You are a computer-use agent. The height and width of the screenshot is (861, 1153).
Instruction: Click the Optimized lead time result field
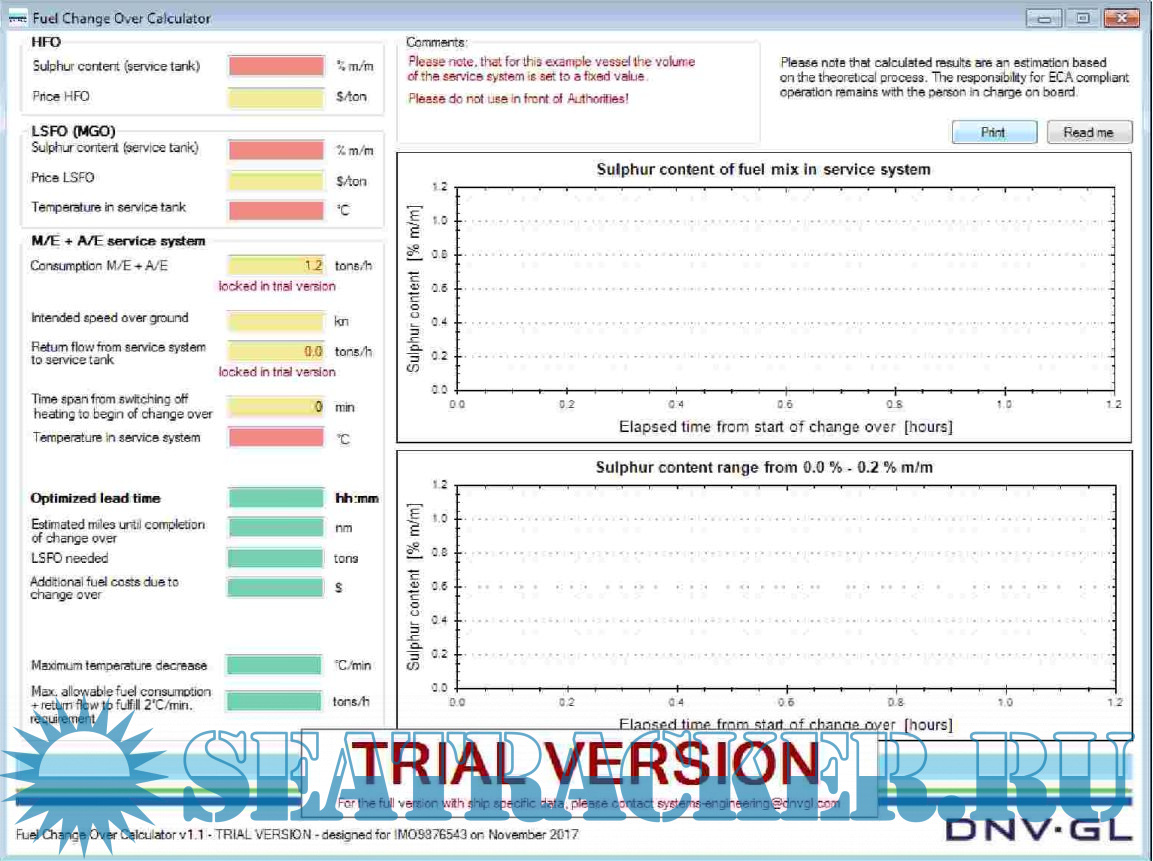277,498
